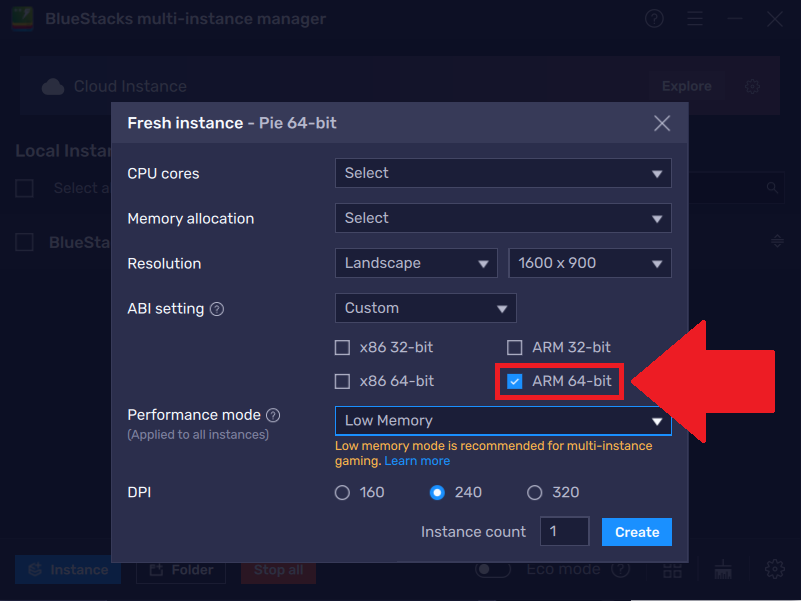Image resolution: width=801 pixels, height=601 pixels.
Task: Open the help icon in manager title bar
Action: tap(654, 19)
